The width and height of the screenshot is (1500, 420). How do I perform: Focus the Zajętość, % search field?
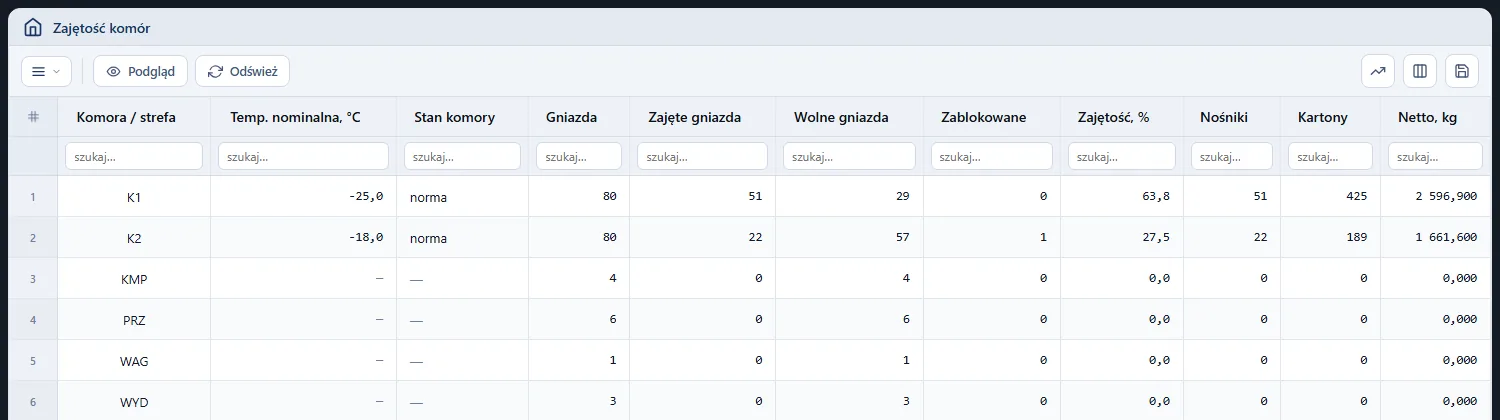1122,156
